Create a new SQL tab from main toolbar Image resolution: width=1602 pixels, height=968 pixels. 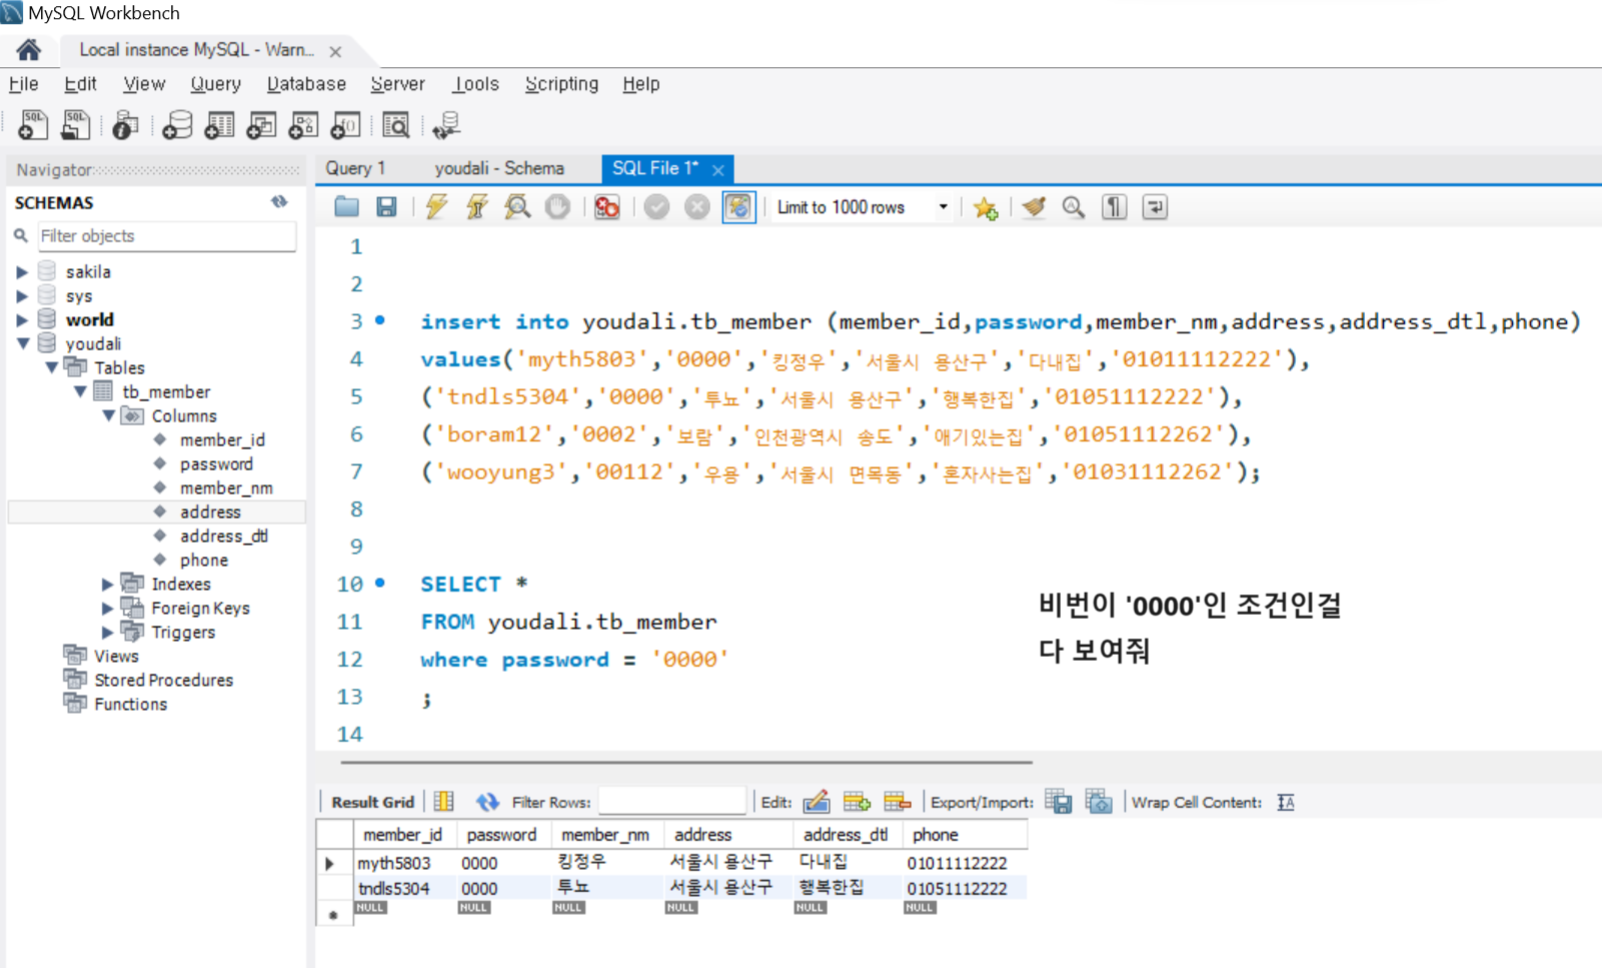[32, 125]
